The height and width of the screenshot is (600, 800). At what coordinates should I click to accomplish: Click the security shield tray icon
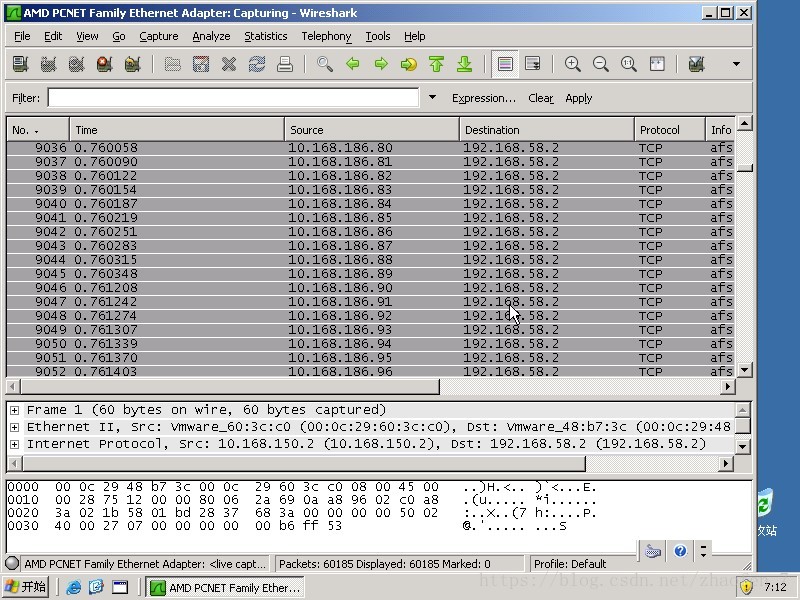tap(746, 587)
